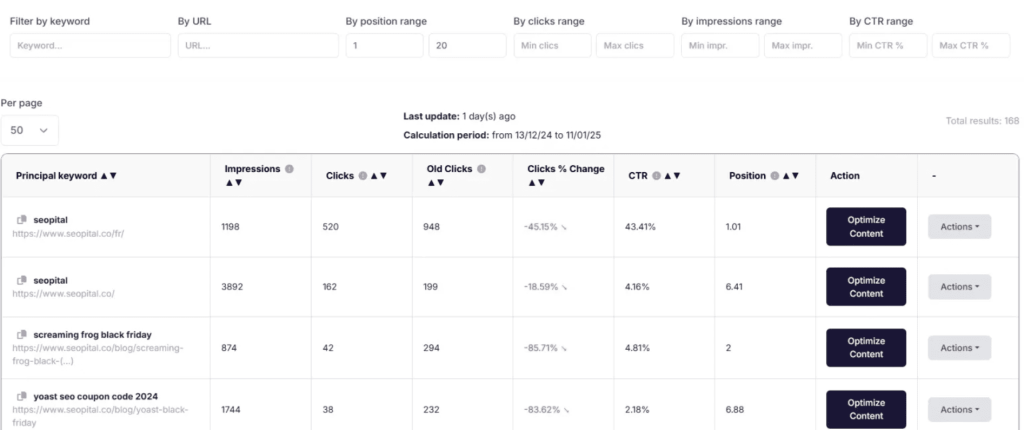Open Actions dropdown for yoast seo row
The width and height of the screenshot is (1024, 430).
959,409
